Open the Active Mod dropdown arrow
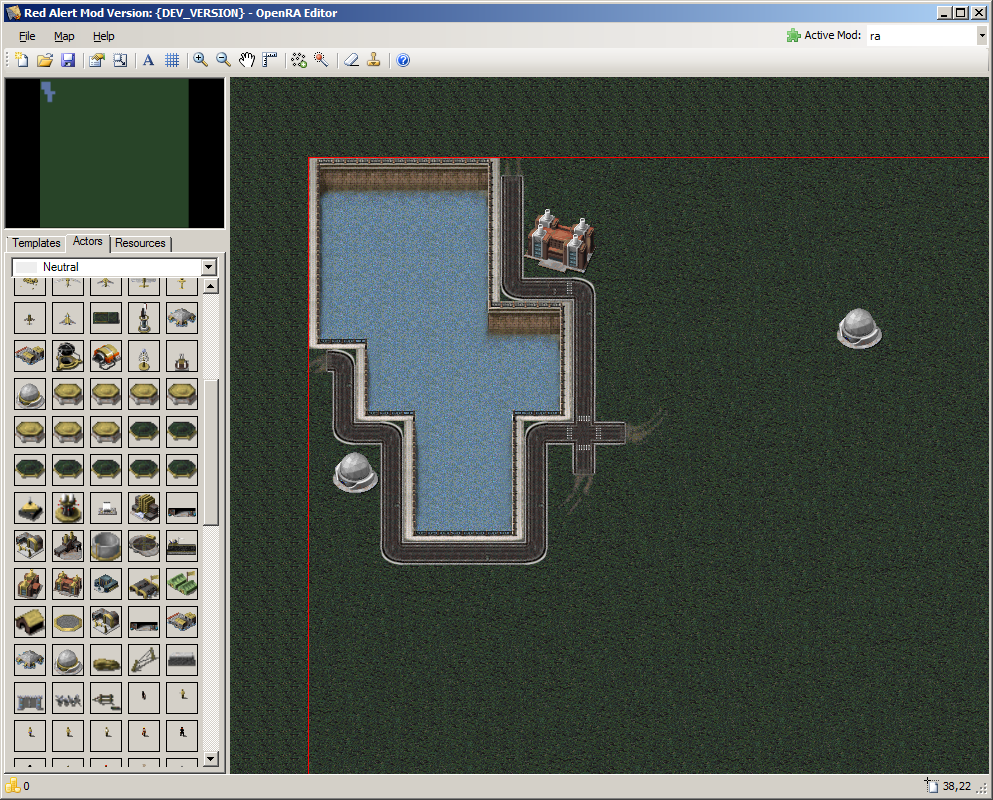This screenshot has width=993, height=800. pos(982,35)
